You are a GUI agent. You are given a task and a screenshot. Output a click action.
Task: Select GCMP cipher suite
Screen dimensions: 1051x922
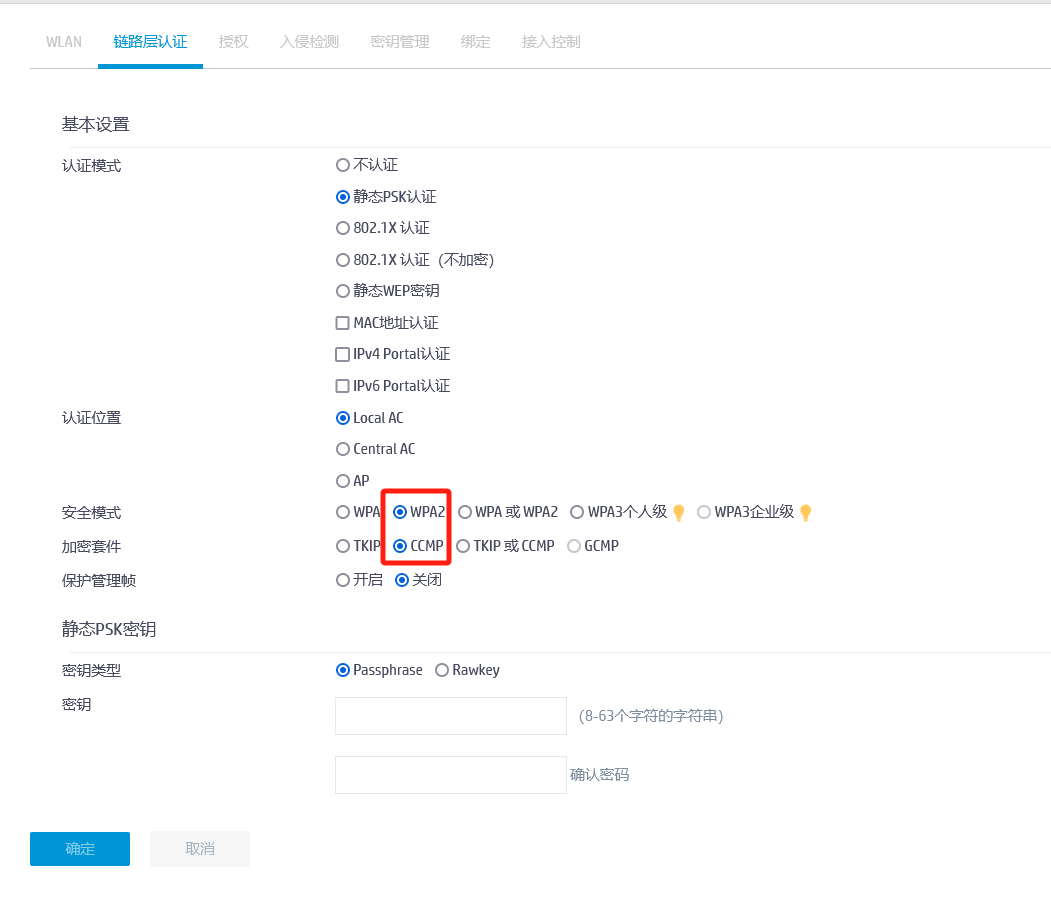click(574, 546)
